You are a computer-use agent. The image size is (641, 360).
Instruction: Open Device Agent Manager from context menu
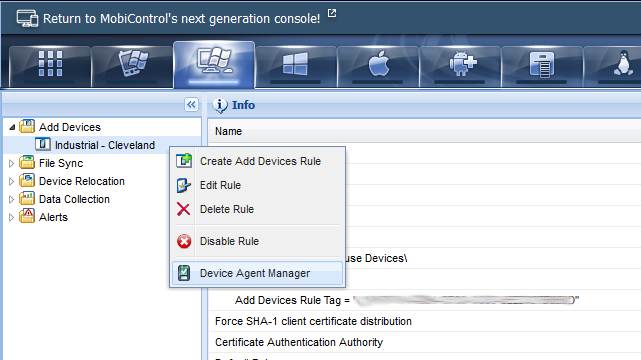258,273
